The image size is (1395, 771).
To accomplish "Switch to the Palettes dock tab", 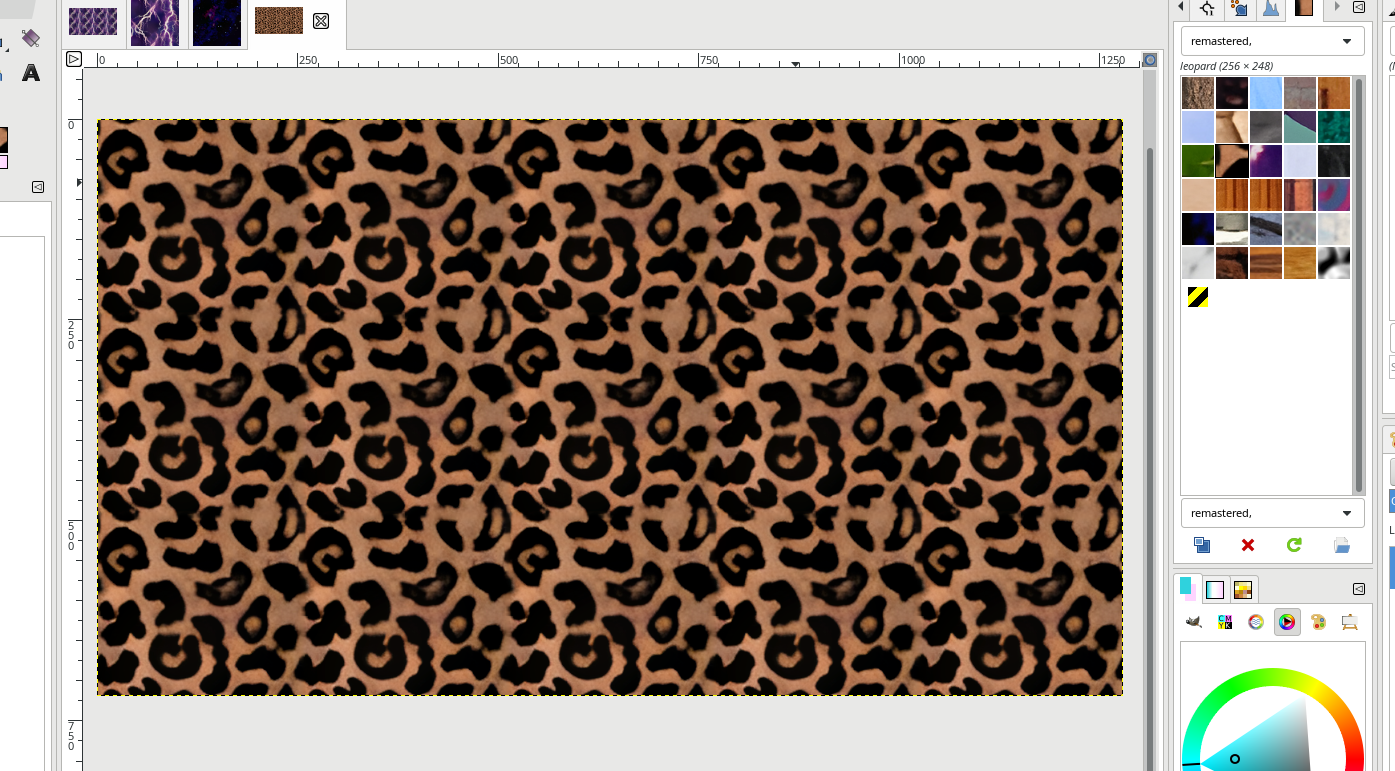I will pos(1243,590).
